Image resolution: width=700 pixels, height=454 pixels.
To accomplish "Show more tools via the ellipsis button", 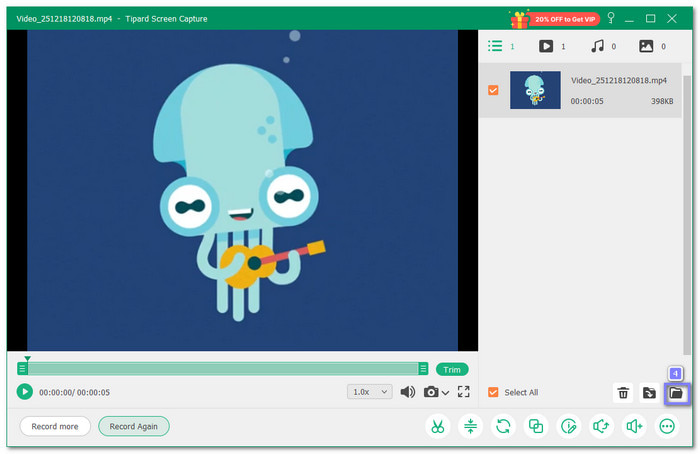I will (667, 426).
